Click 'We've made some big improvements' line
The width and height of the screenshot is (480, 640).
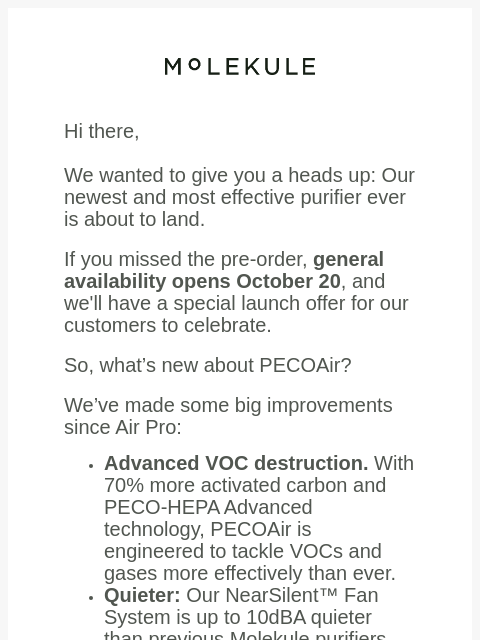(x=228, y=406)
